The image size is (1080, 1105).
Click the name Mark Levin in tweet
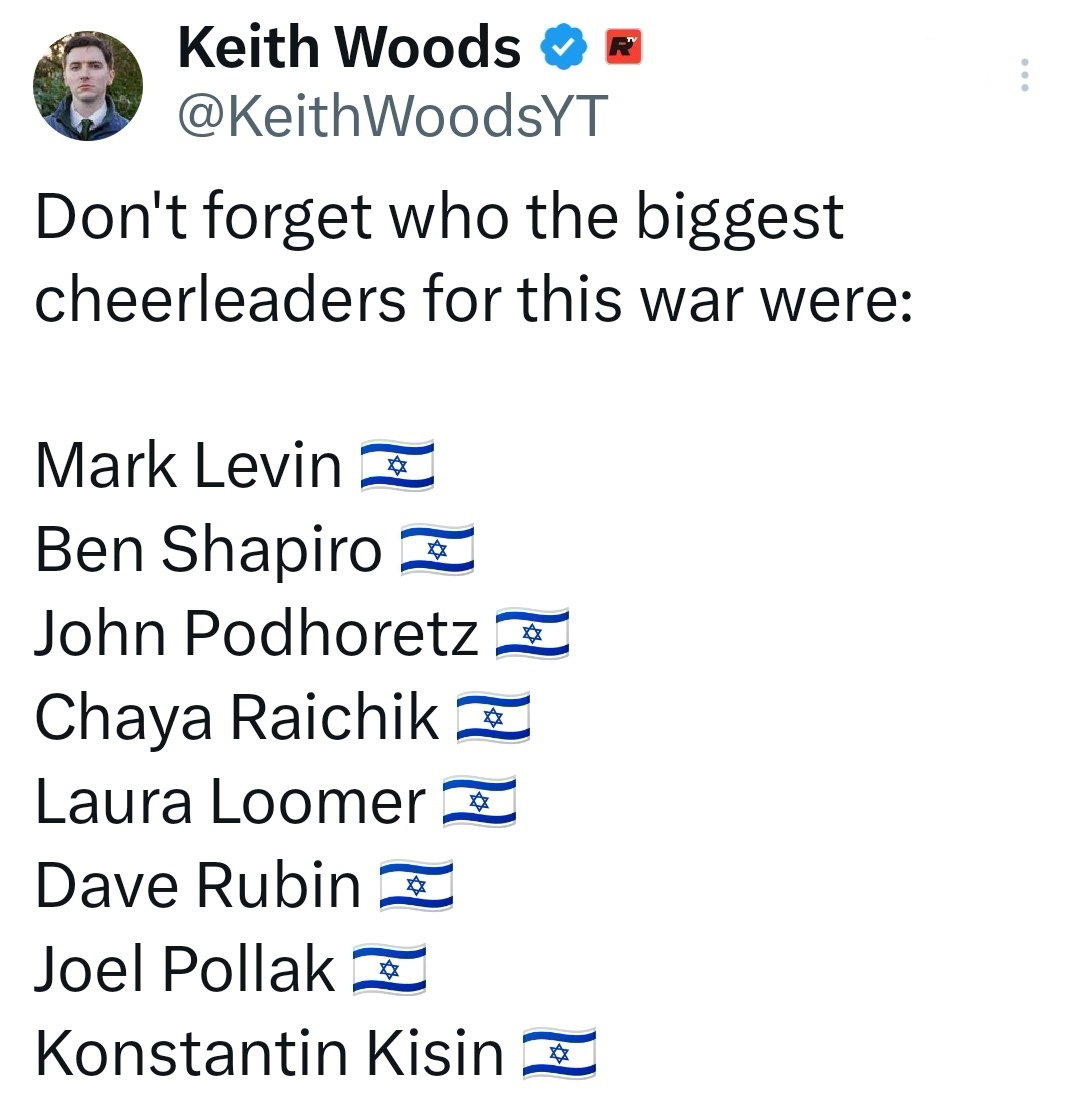188,466
